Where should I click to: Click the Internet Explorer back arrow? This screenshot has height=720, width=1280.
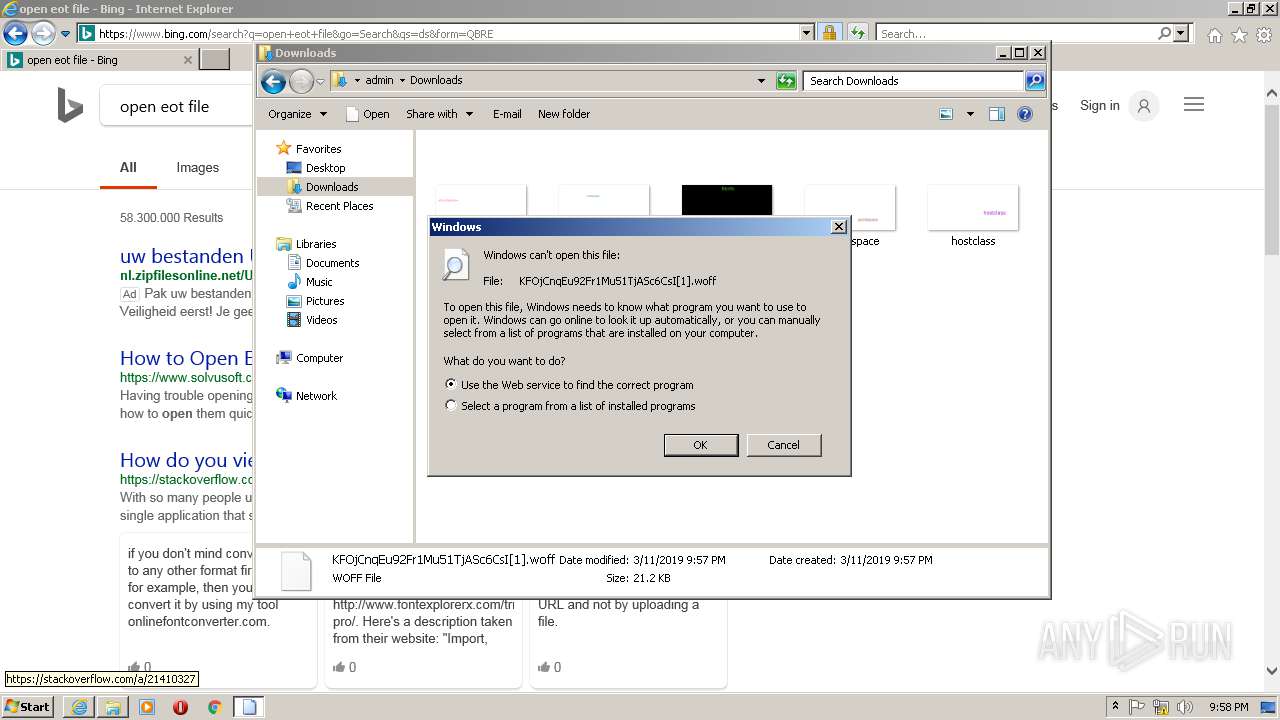[14, 33]
